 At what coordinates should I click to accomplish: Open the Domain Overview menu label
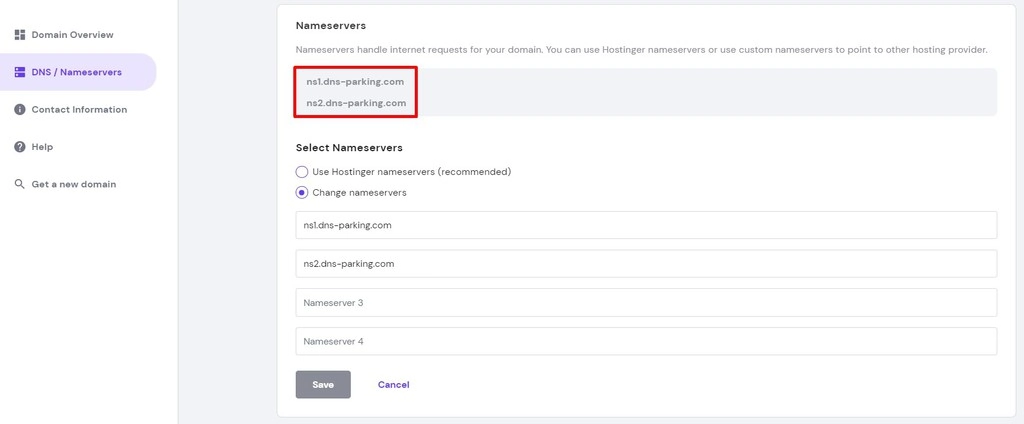72,35
